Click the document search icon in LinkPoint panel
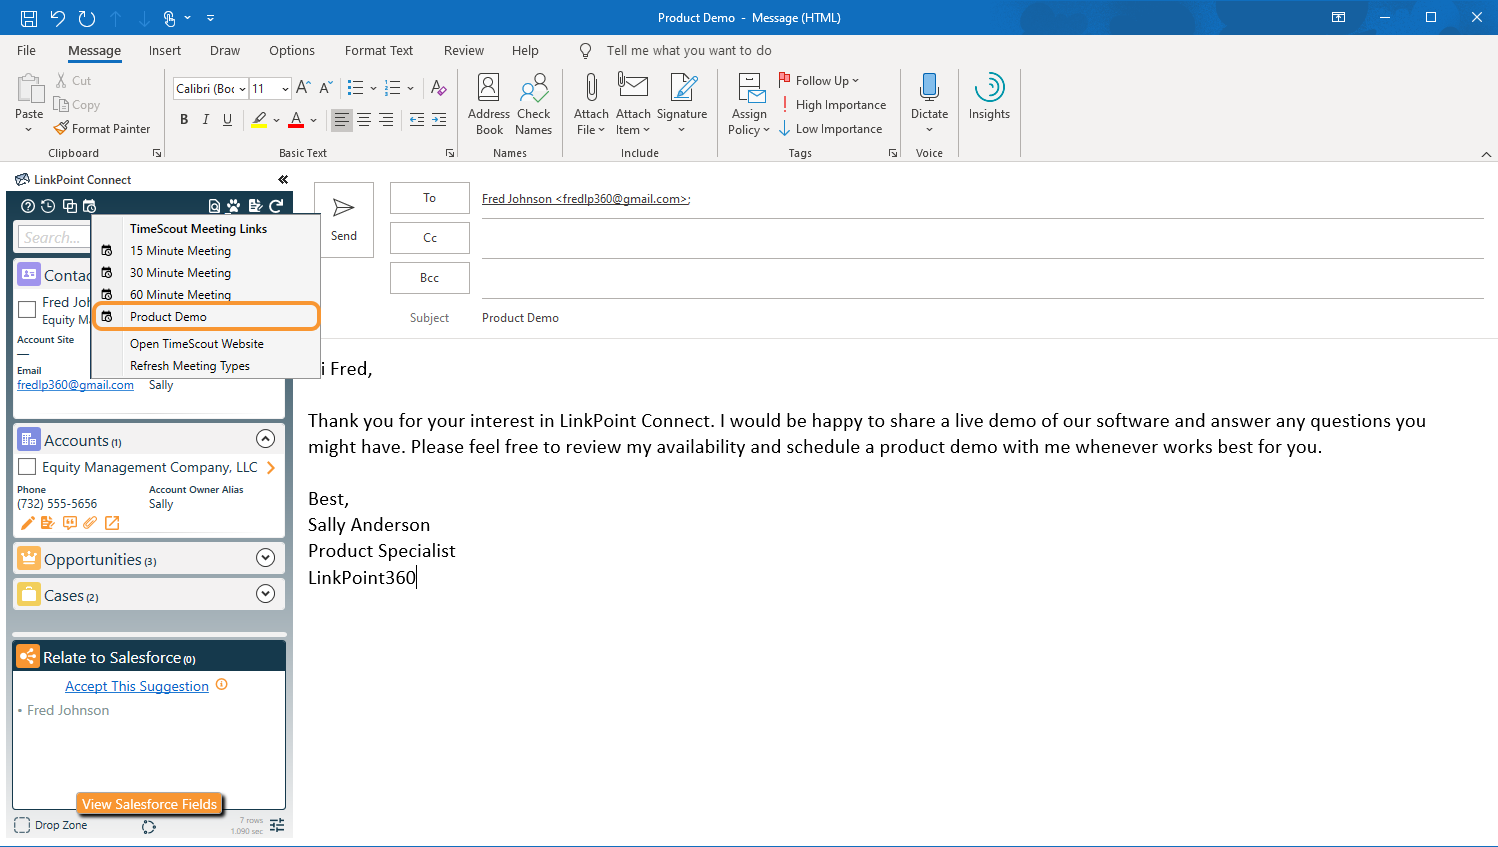1498x847 pixels. pyautogui.click(x=214, y=206)
